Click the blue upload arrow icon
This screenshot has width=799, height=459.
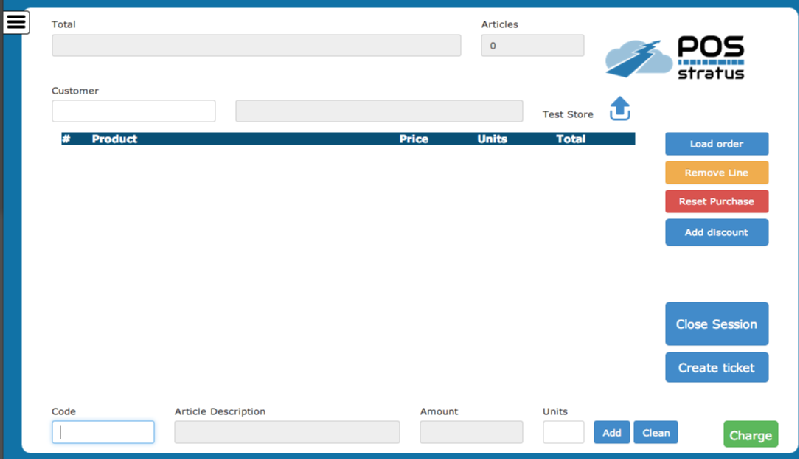620,109
